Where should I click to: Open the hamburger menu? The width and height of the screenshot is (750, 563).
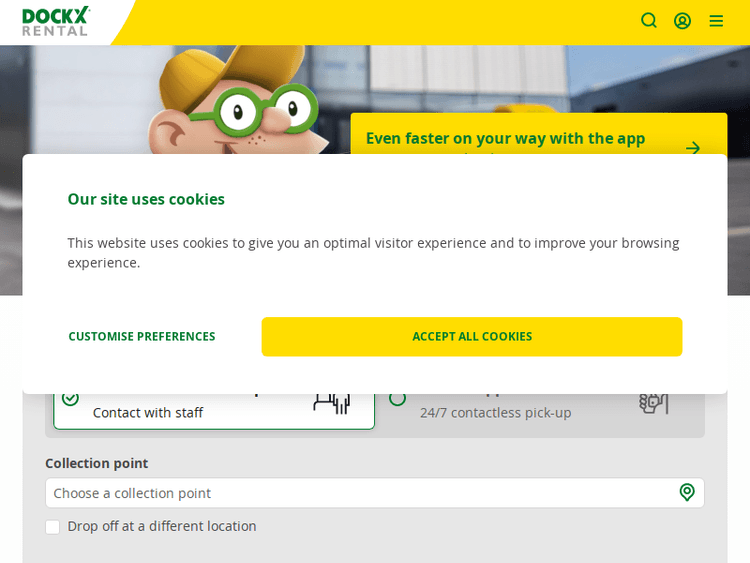tap(716, 20)
